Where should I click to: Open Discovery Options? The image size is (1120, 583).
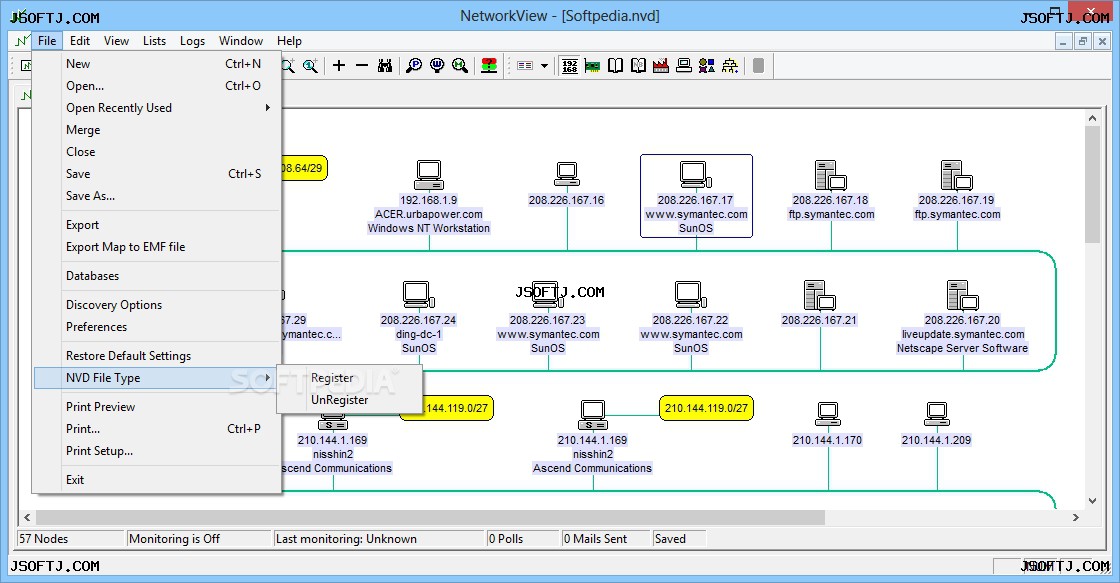157,305
